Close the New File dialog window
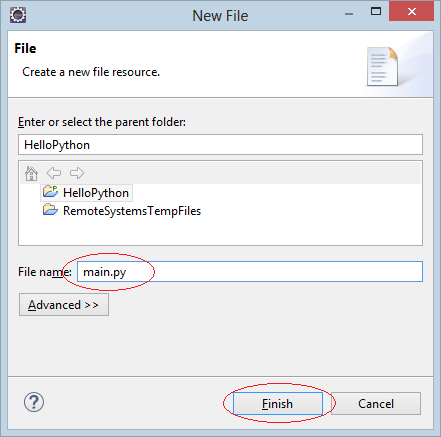The image size is (441, 437). [412, 12]
